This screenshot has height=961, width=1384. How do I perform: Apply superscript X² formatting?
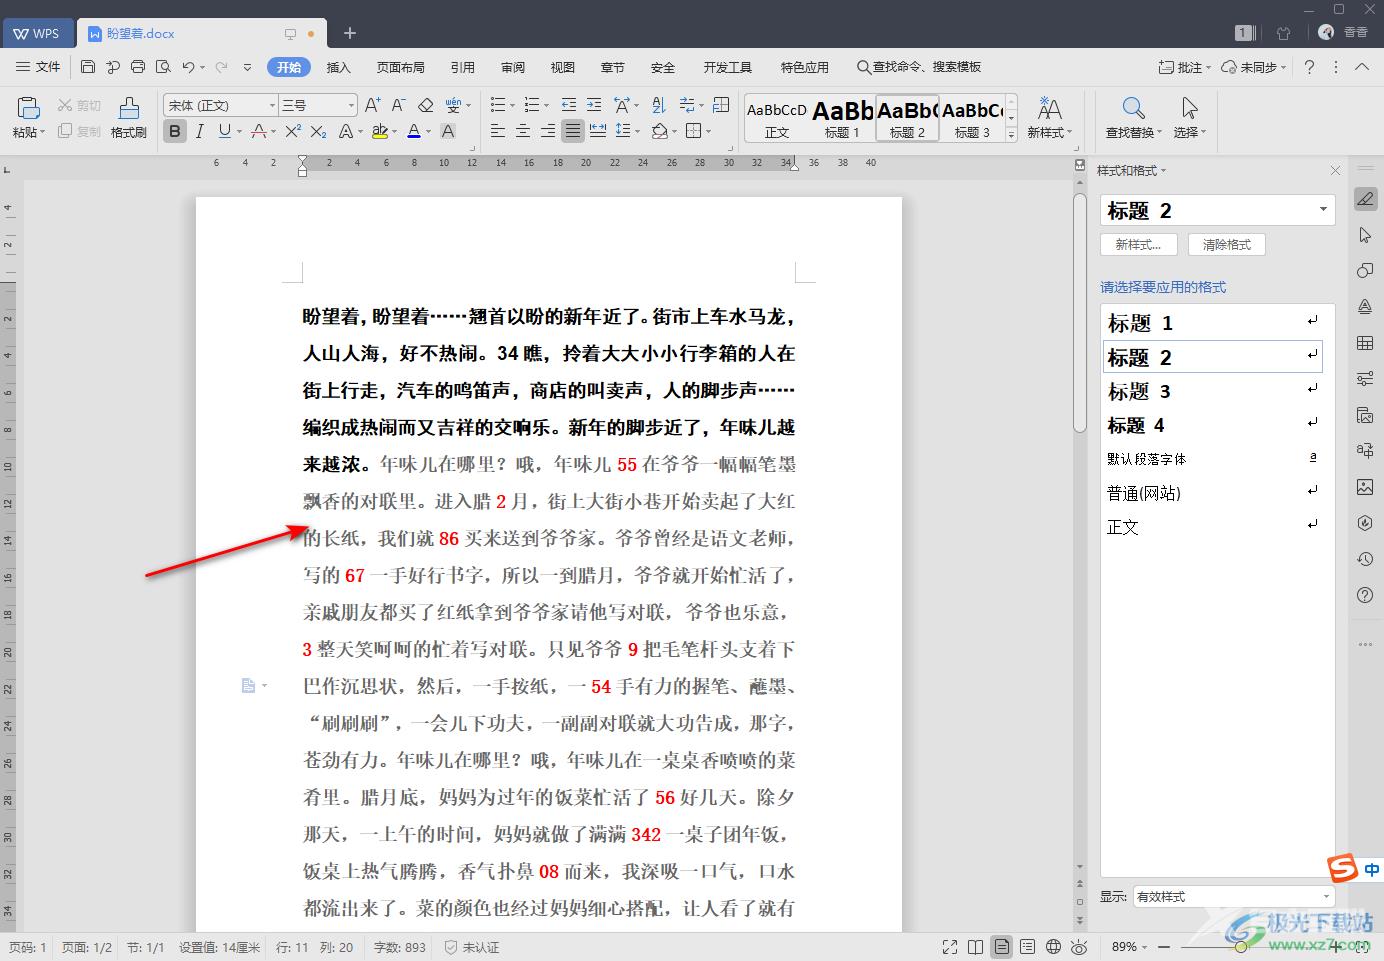coord(293,131)
